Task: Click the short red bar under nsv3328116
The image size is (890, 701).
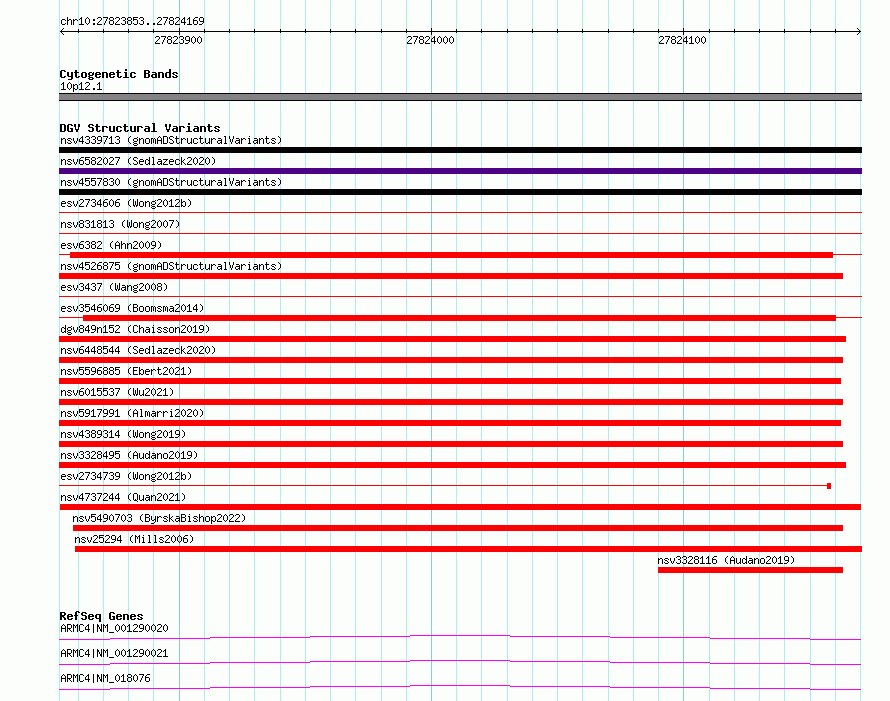Action: pos(750,570)
